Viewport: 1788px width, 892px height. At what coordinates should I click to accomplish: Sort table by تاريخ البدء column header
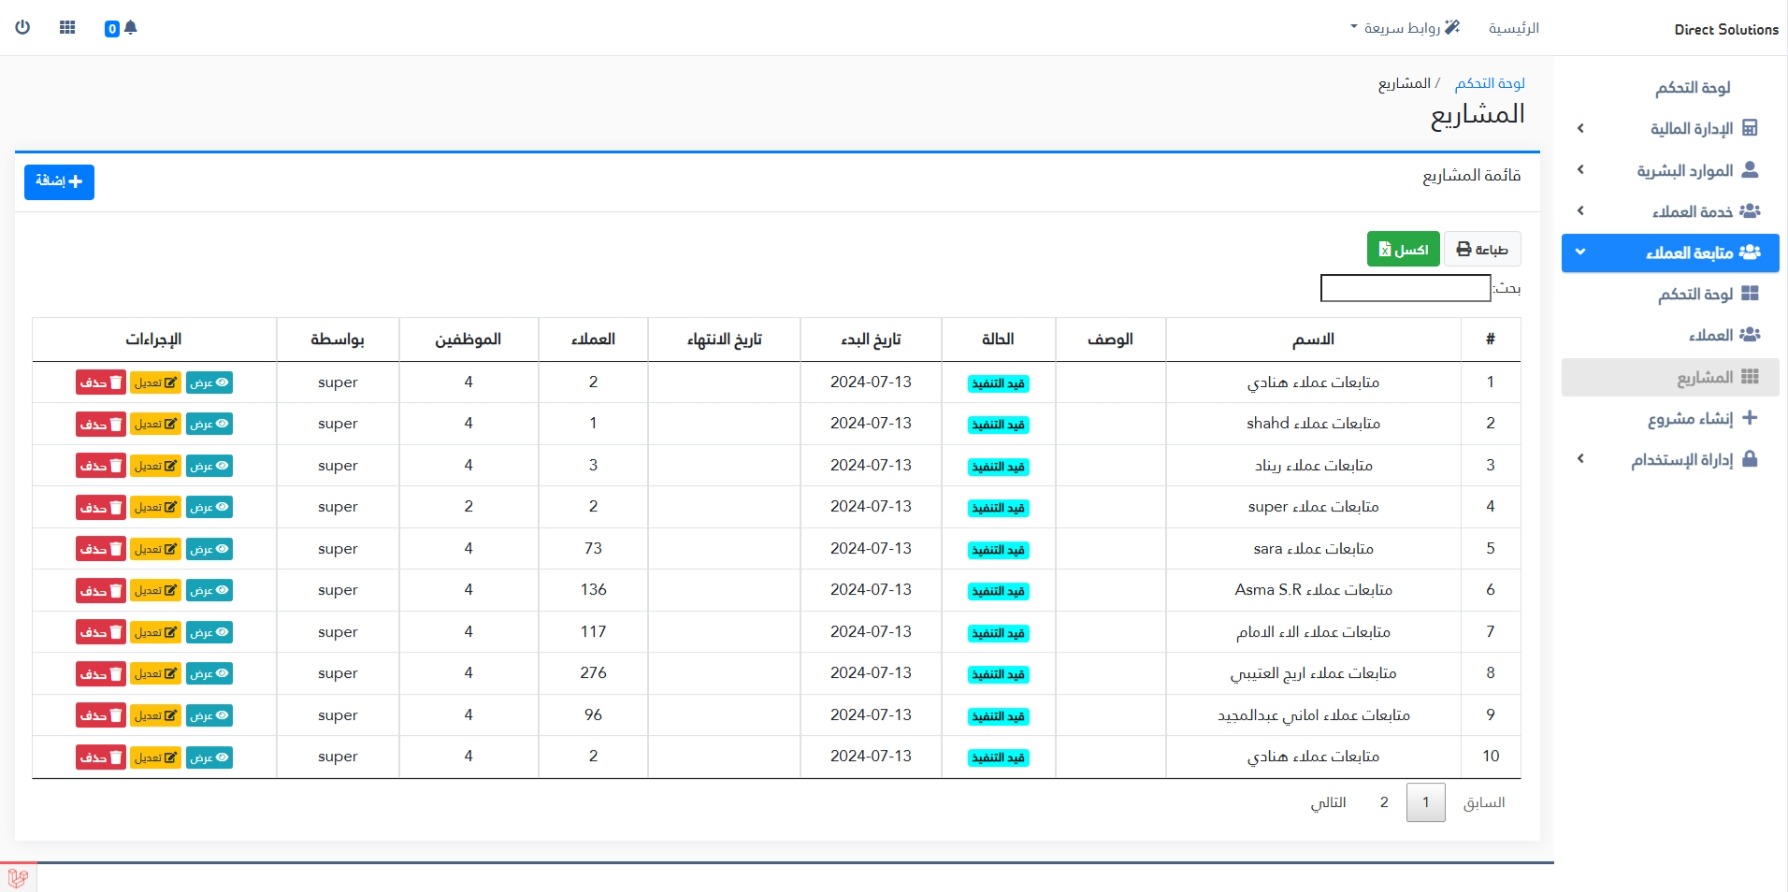coord(871,339)
